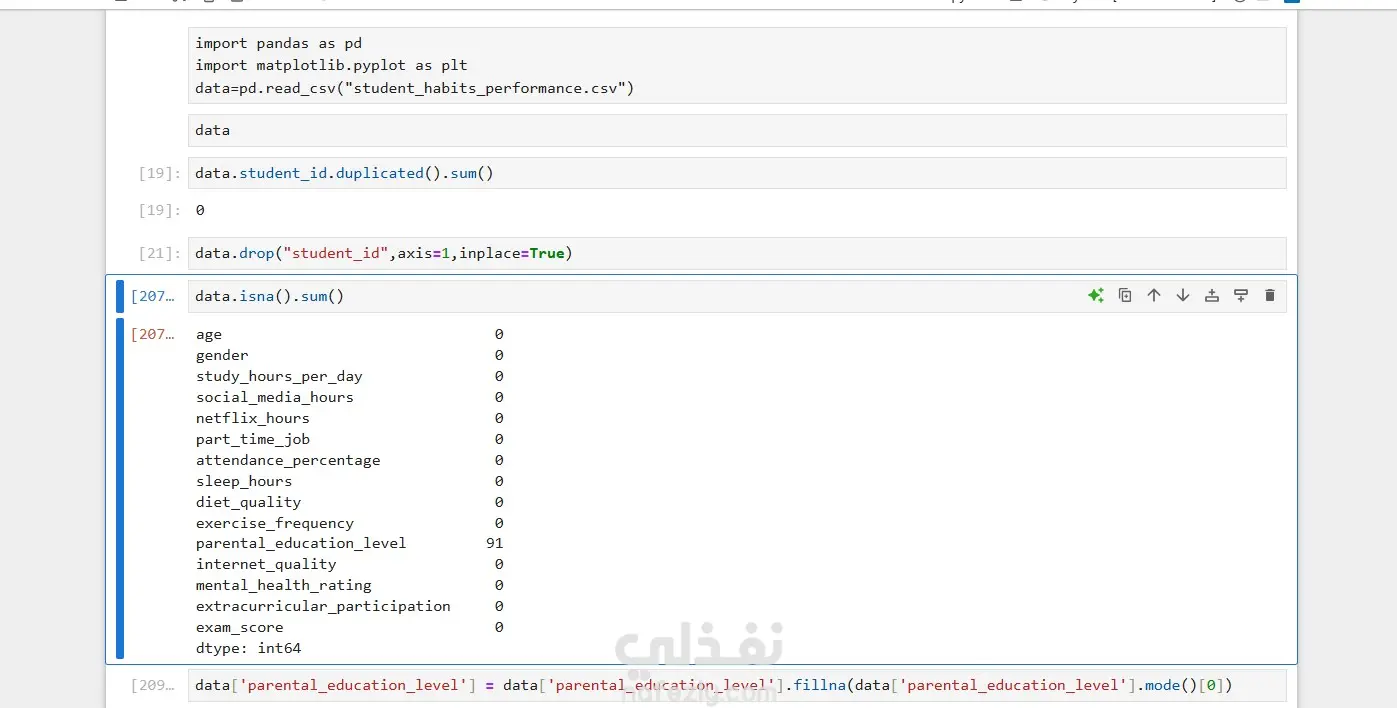
Task: Move the selected cell down
Action: point(1183,295)
